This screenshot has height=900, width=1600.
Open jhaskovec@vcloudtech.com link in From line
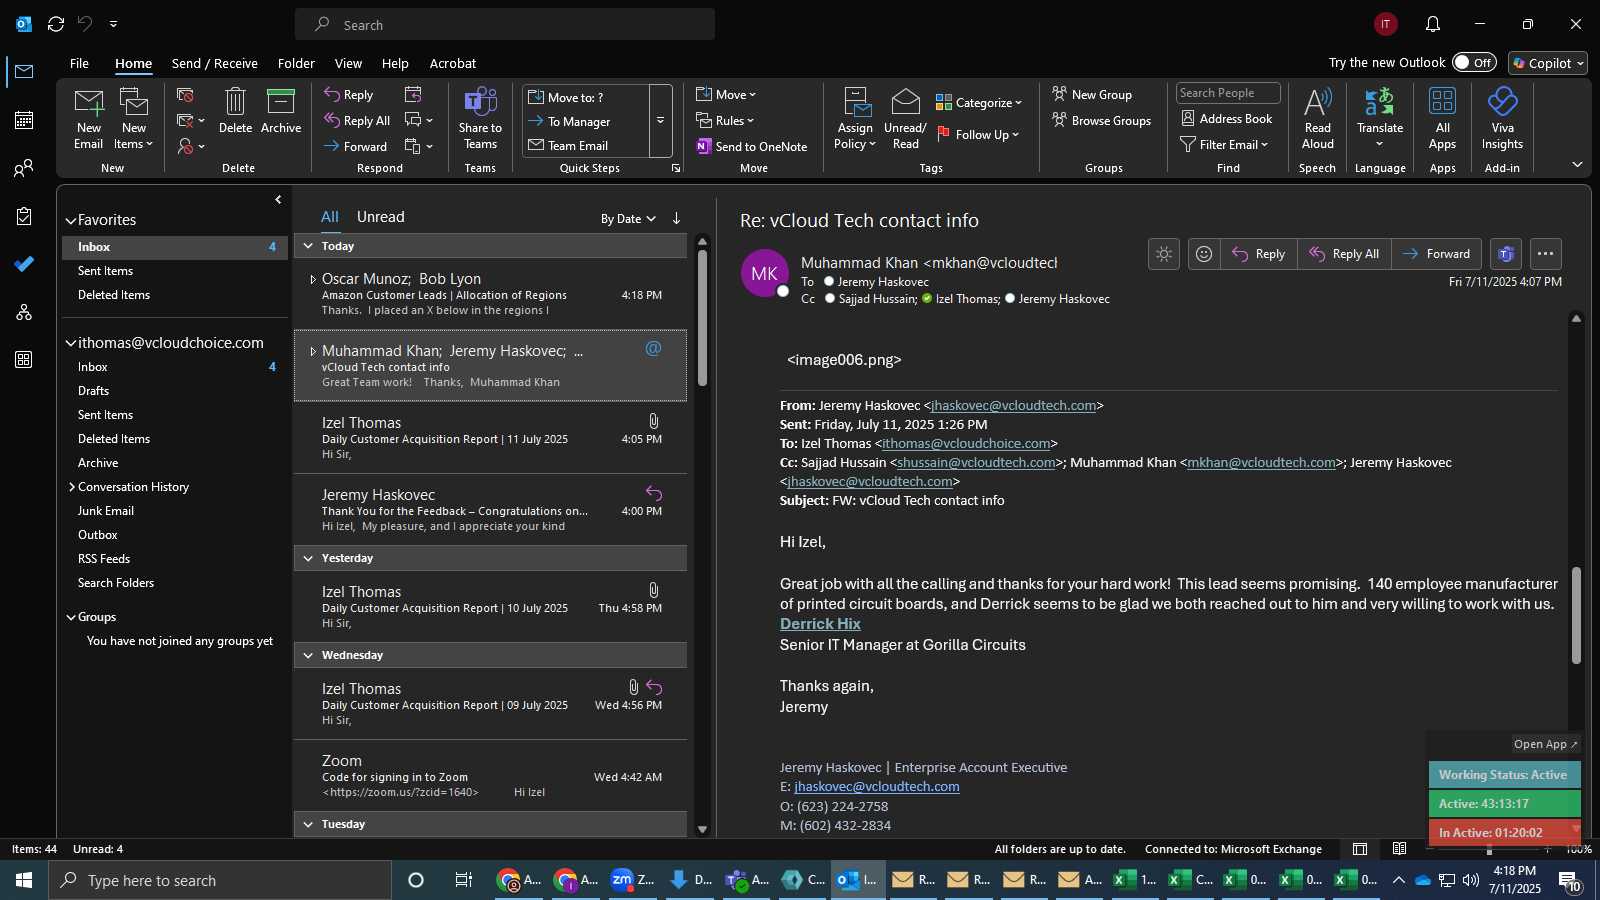[x=1013, y=405]
